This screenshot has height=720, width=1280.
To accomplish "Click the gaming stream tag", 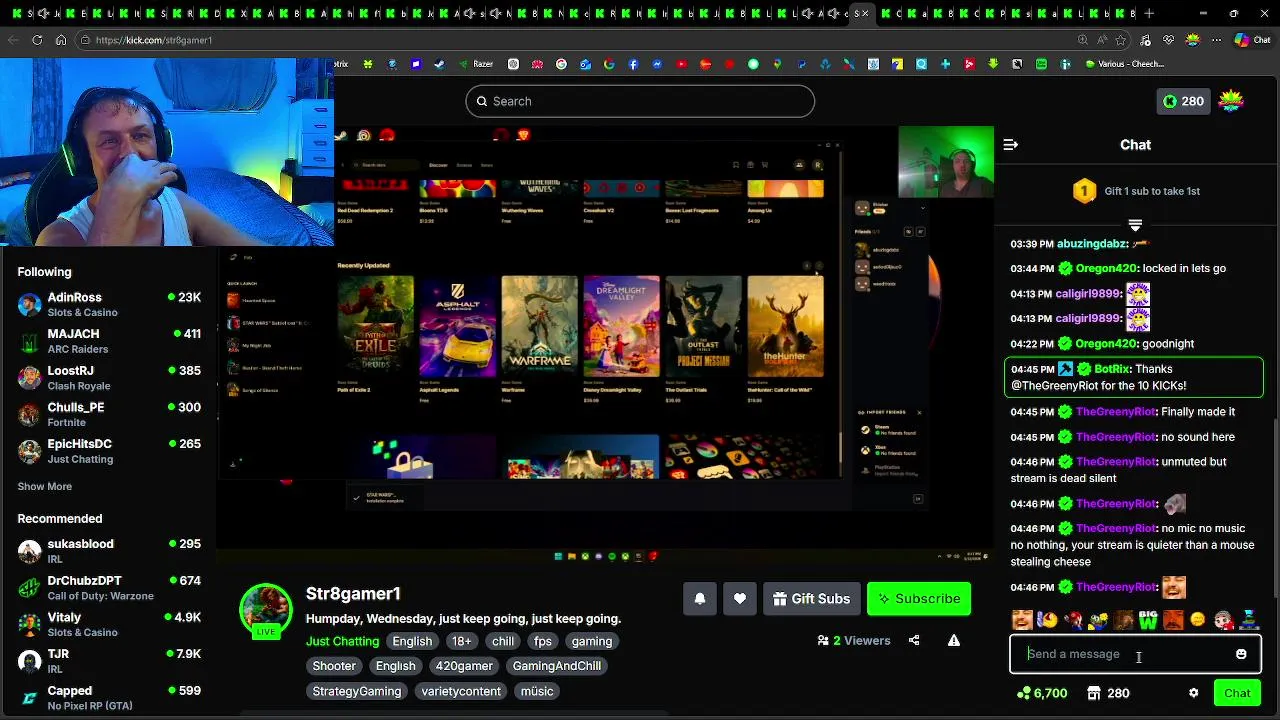I will coord(592,641).
